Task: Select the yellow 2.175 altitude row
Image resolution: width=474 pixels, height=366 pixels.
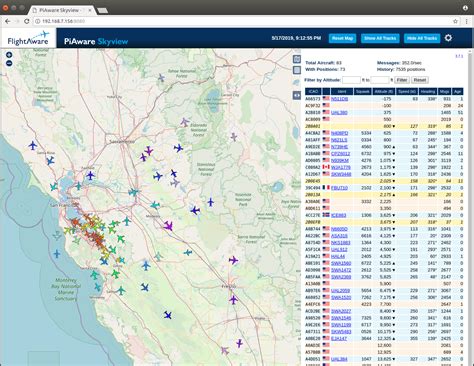Action: [384, 194]
